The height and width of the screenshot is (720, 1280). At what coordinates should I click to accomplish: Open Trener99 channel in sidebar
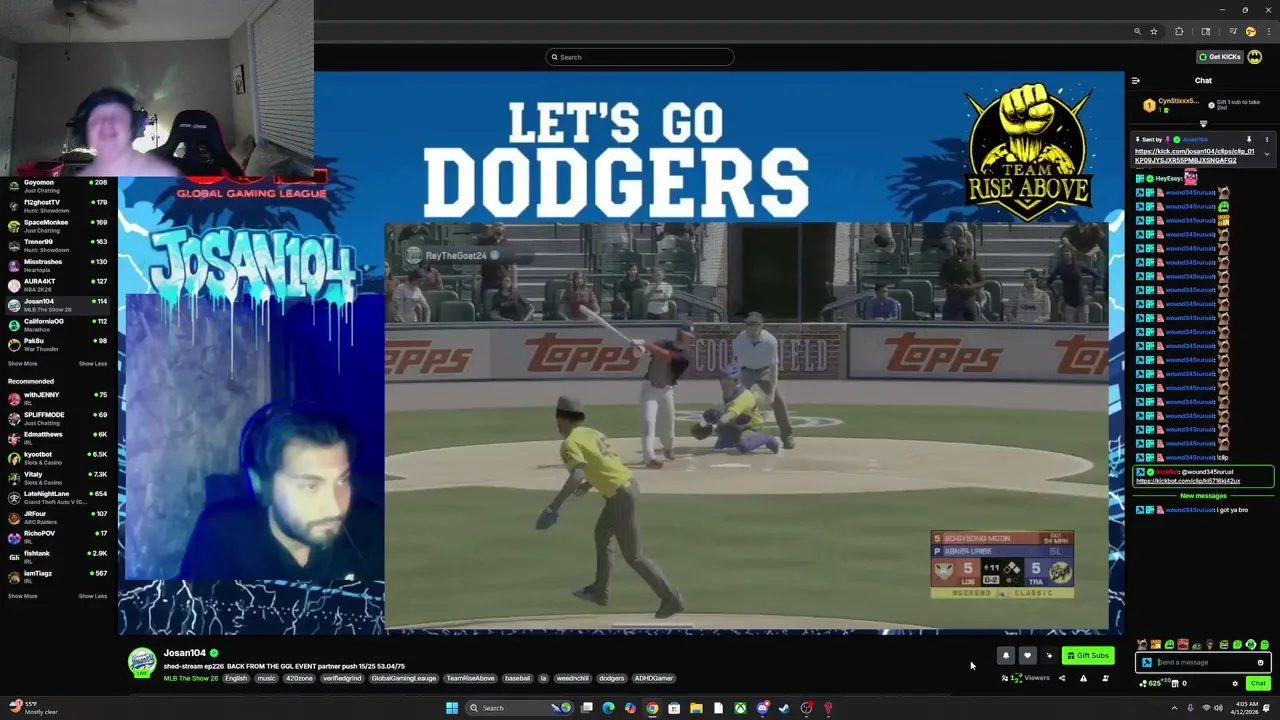point(58,245)
